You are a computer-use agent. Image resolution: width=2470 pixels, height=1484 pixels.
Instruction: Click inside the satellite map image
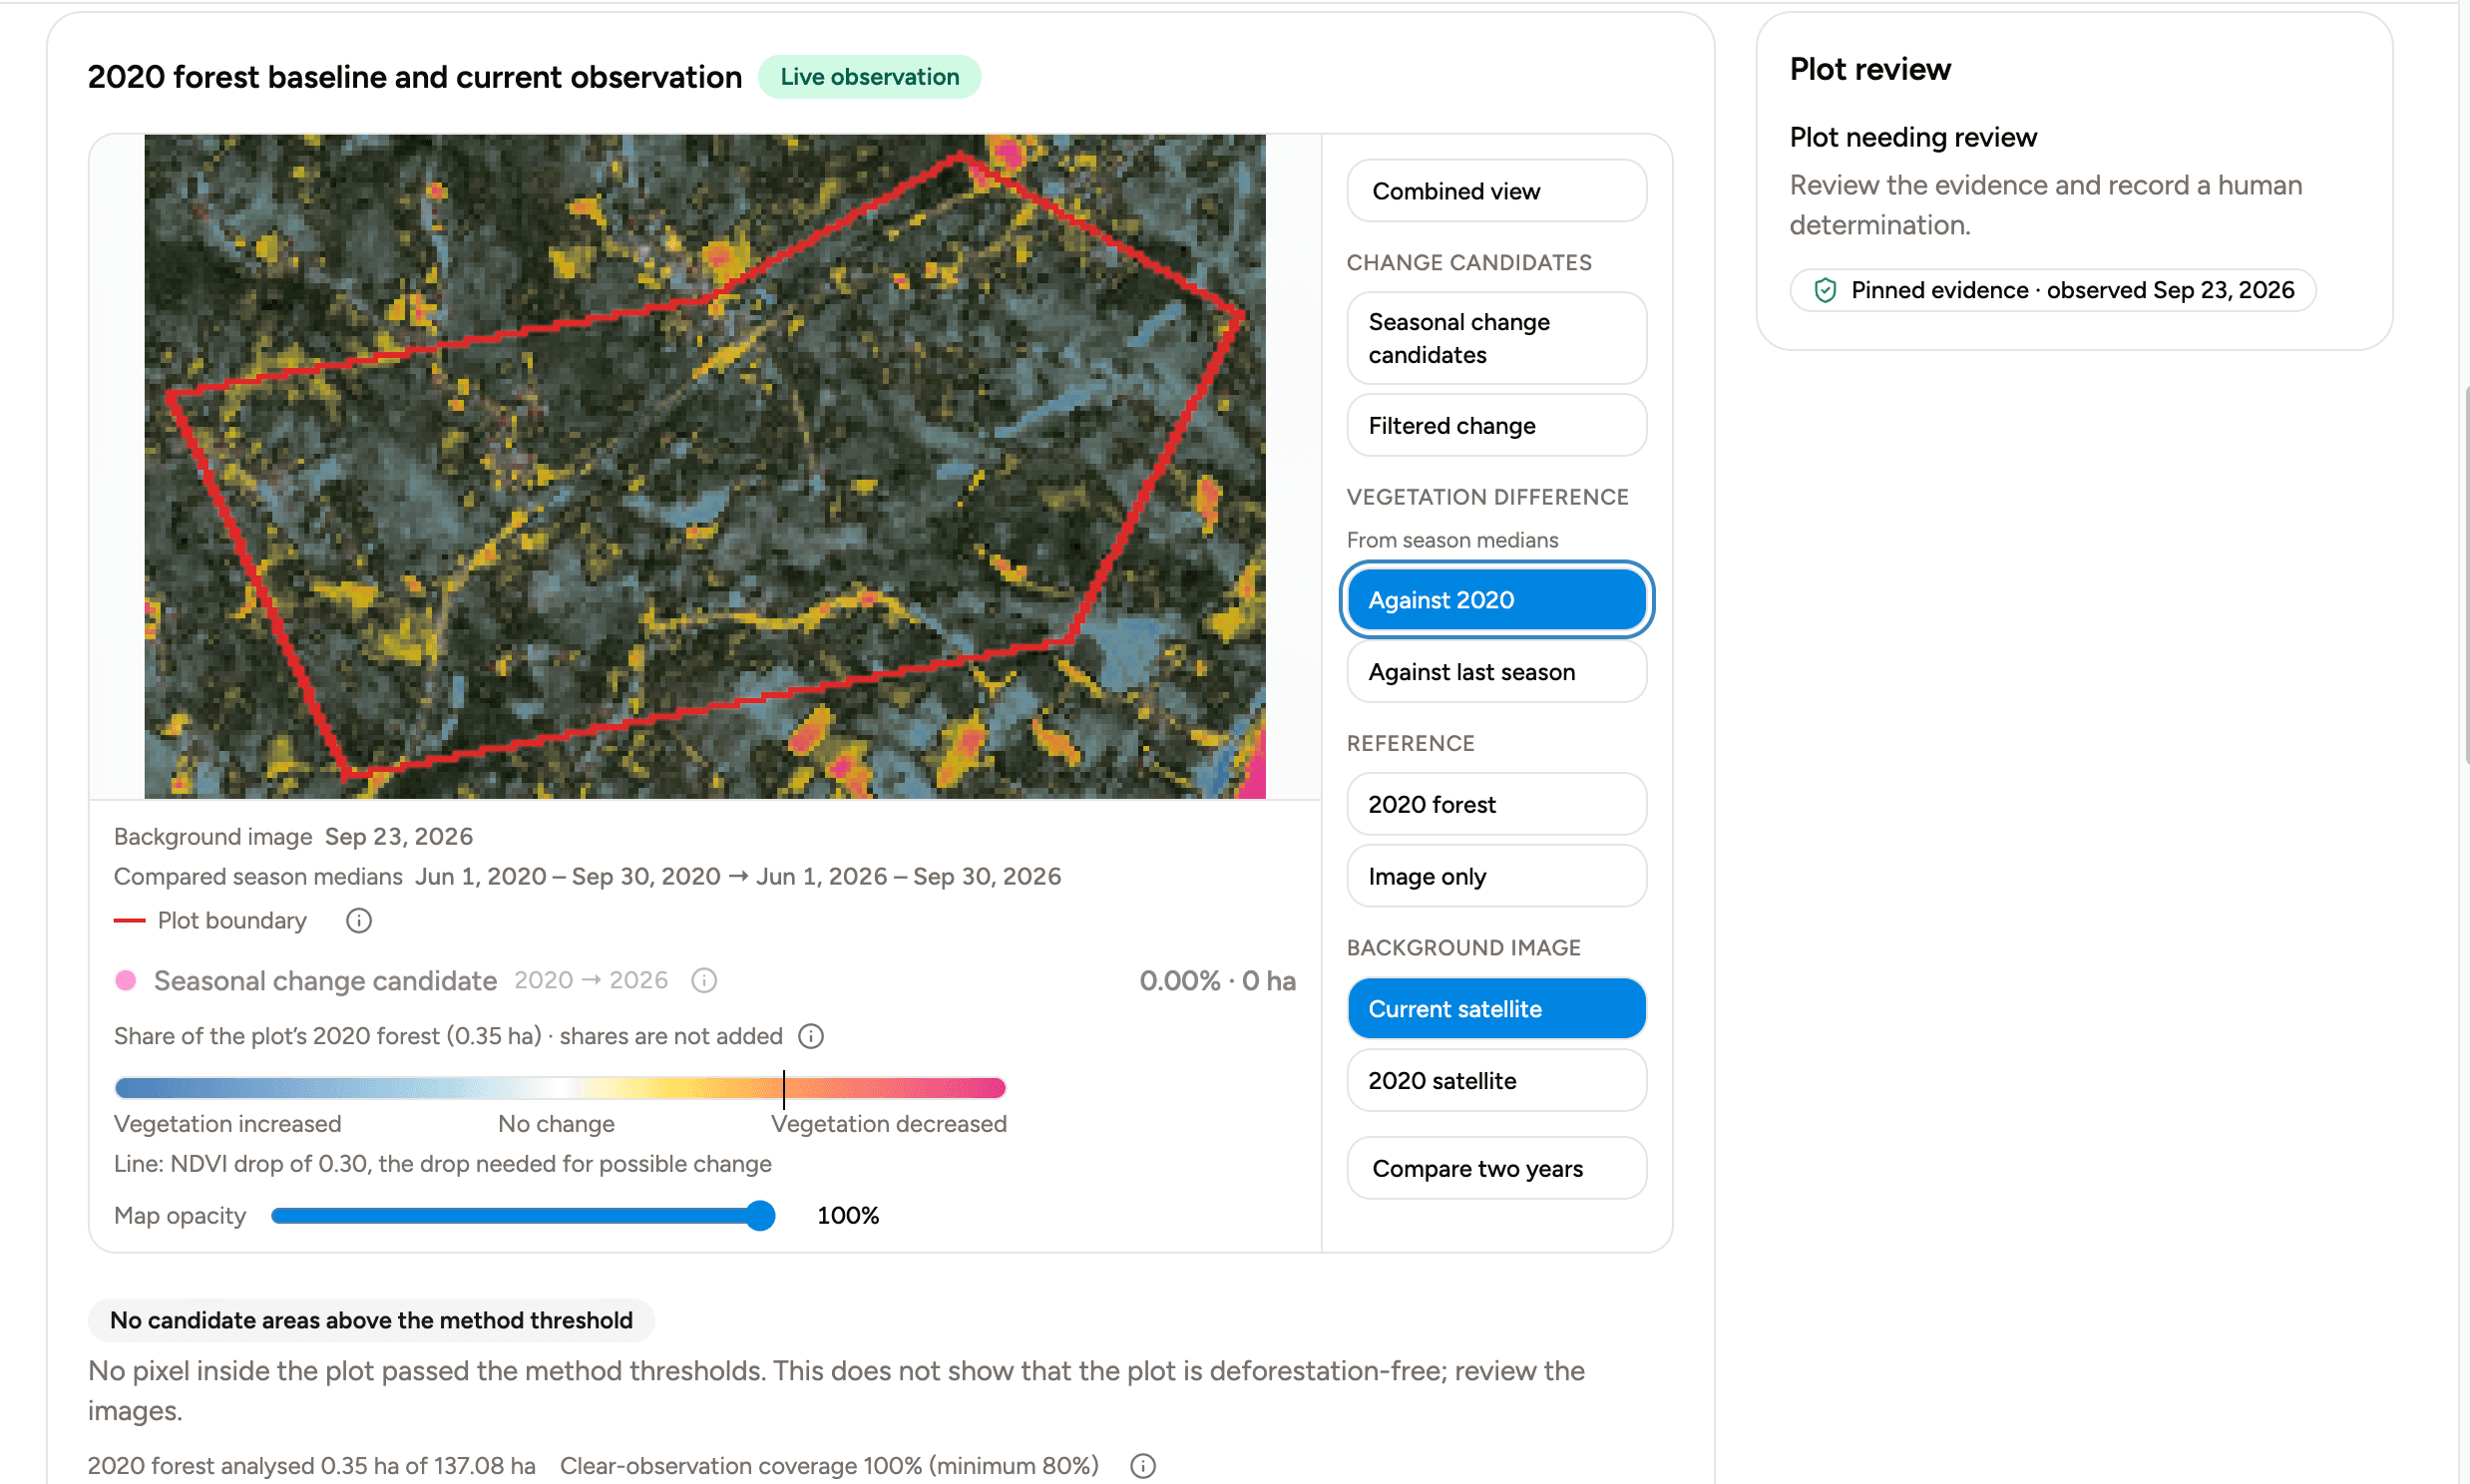[x=704, y=466]
